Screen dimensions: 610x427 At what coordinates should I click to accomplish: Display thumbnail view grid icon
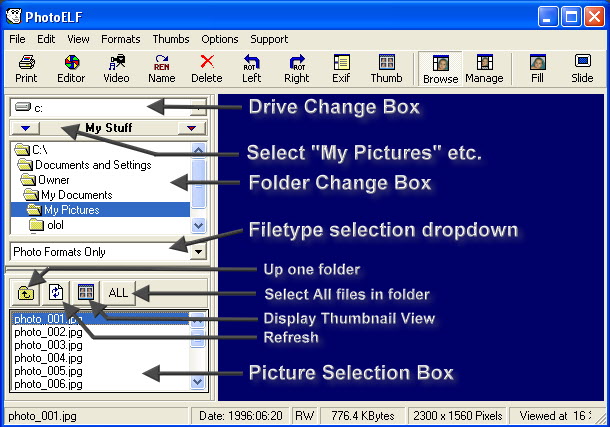pyautogui.click(x=86, y=292)
